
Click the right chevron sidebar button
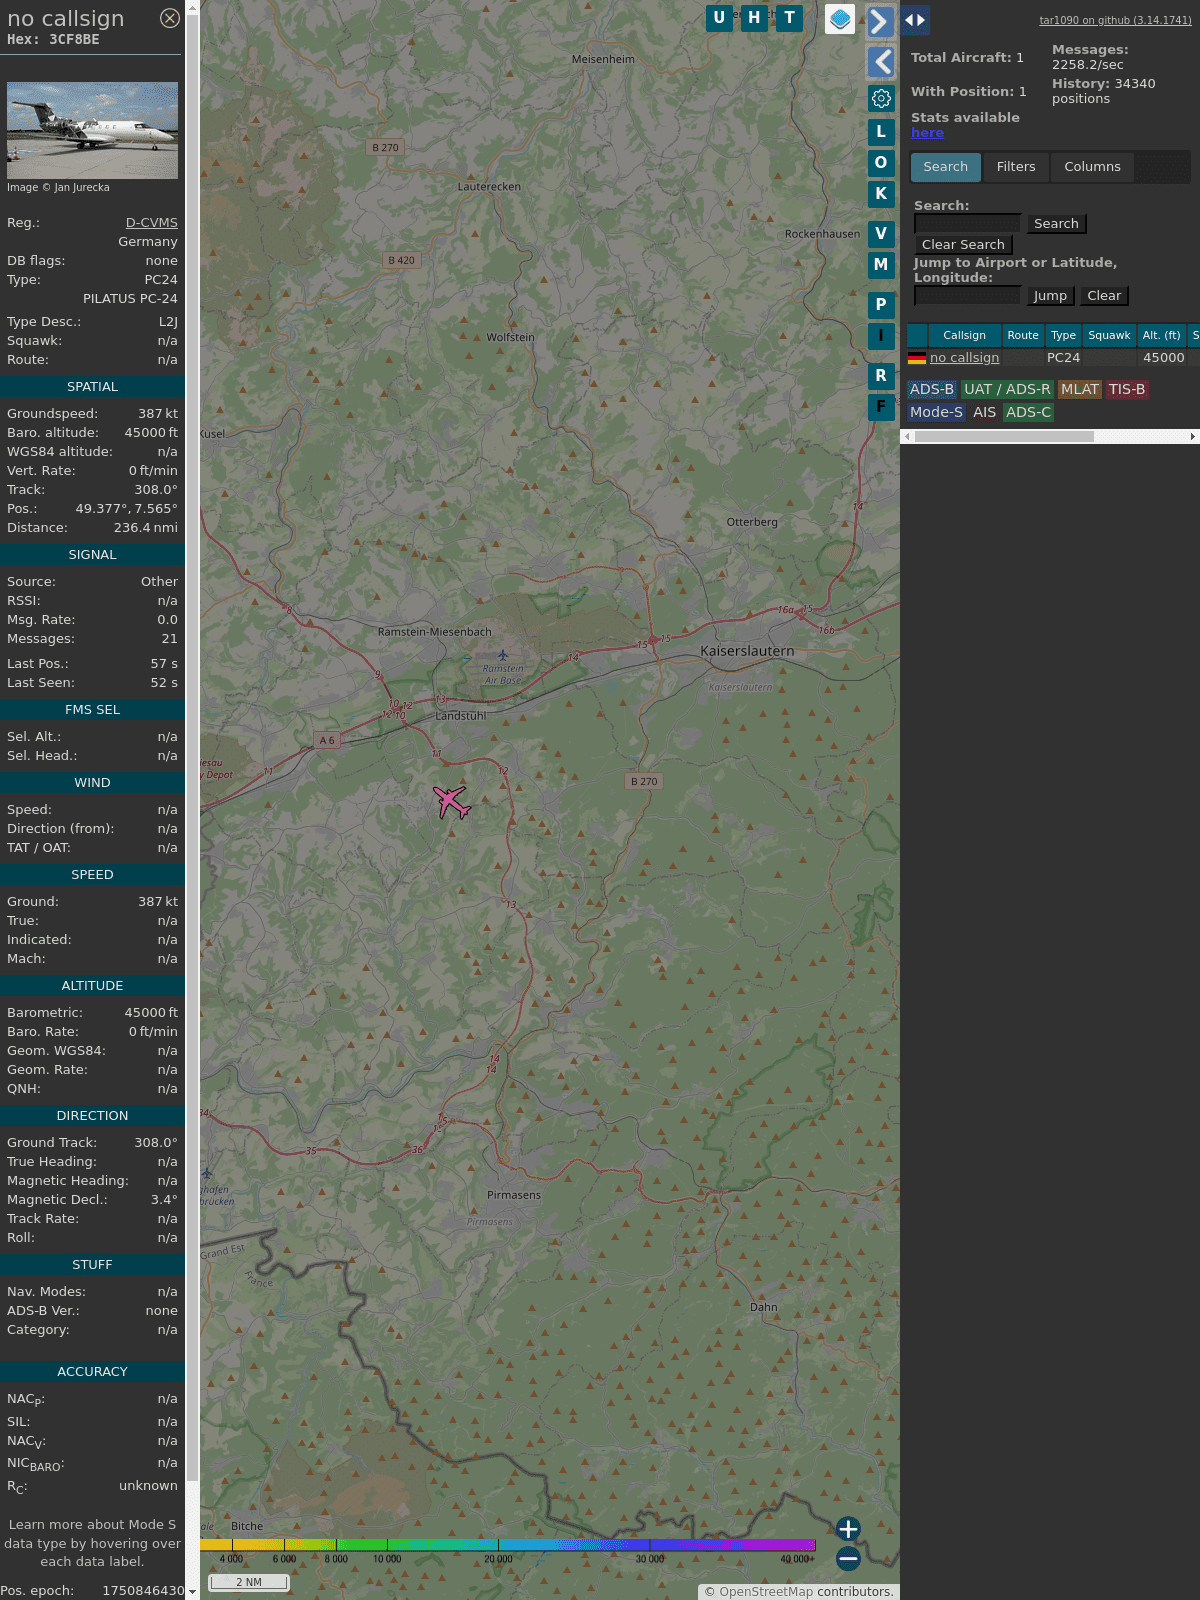coord(880,21)
